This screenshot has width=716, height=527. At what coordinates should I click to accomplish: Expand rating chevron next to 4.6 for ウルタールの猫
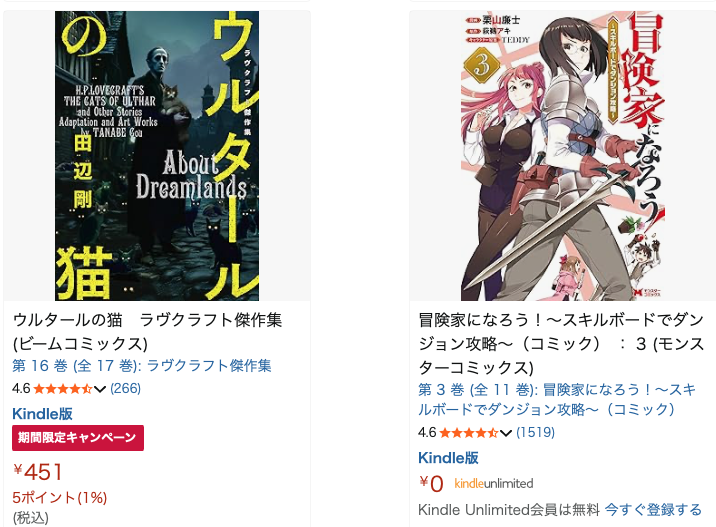tap(100, 389)
